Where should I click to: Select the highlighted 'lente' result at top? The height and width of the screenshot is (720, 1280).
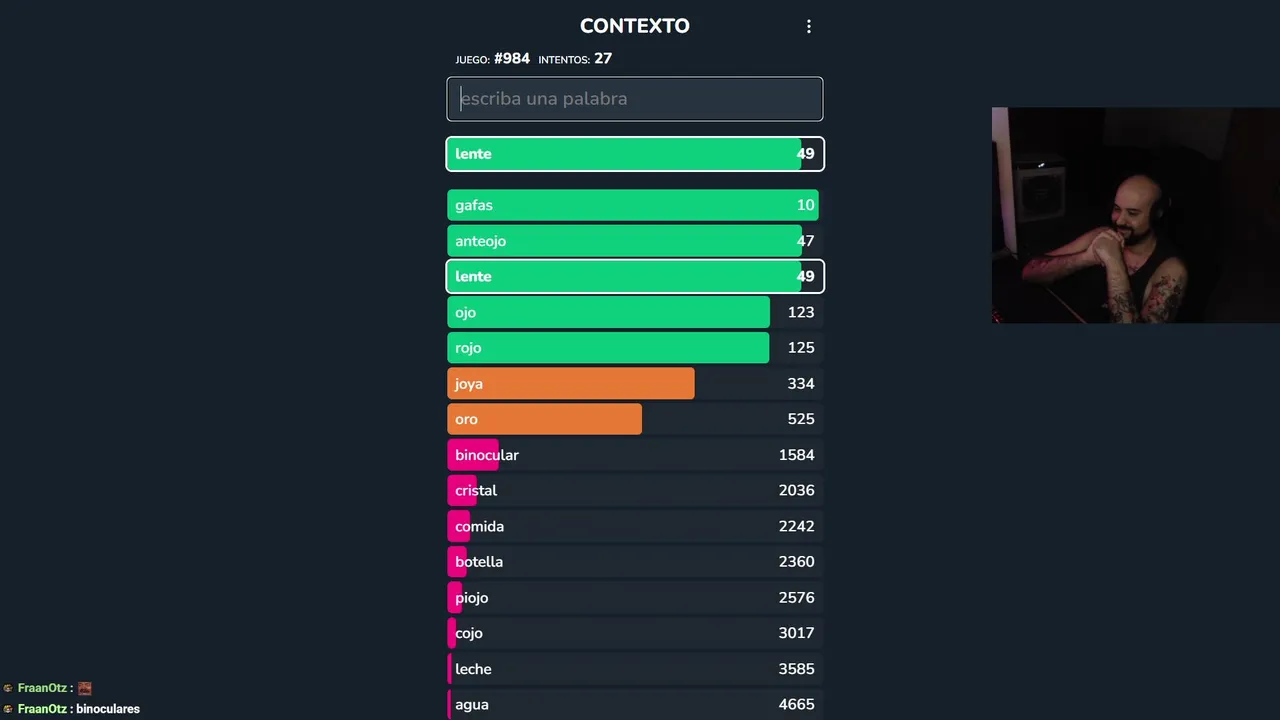pyautogui.click(x=634, y=154)
